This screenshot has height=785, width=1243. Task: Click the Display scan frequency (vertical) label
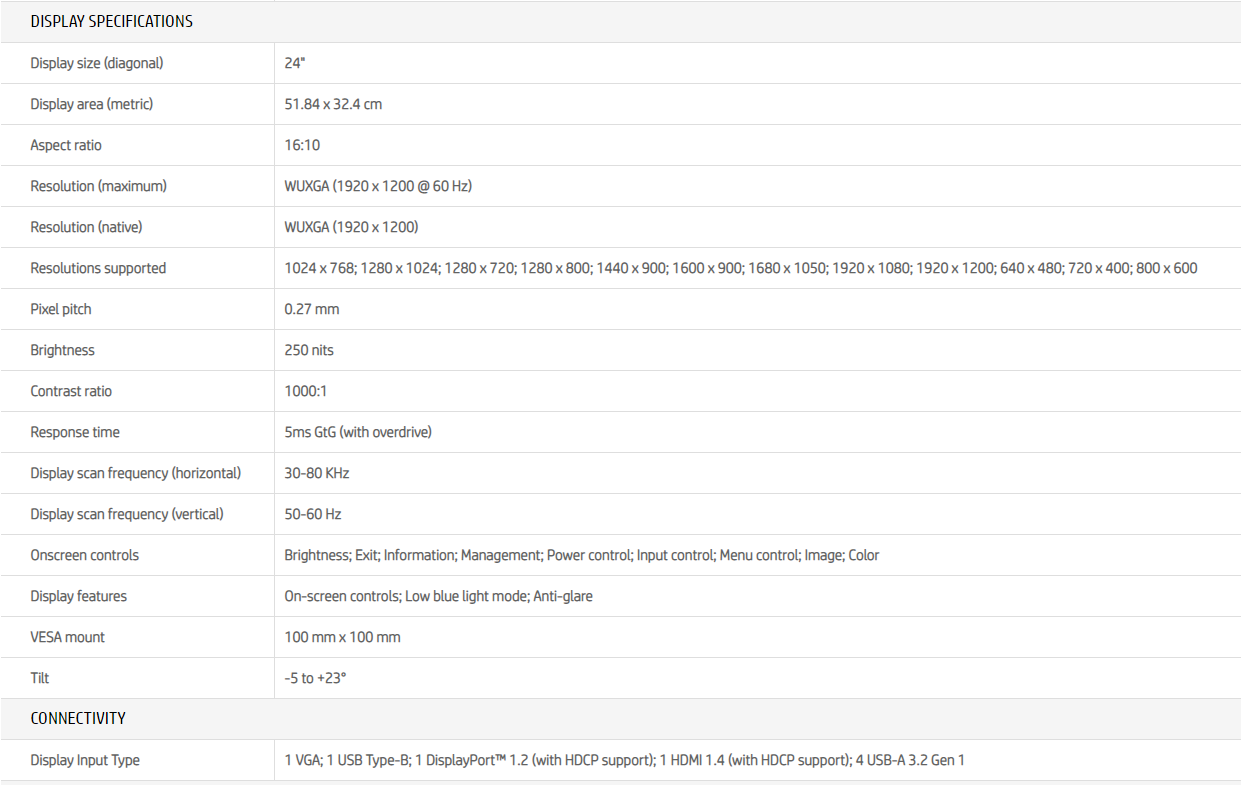pos(127,514)
